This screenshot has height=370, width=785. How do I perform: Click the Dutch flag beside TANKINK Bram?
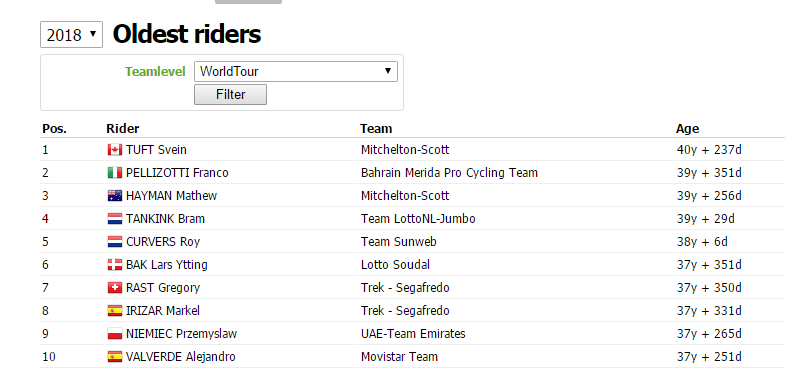point(115,219)
